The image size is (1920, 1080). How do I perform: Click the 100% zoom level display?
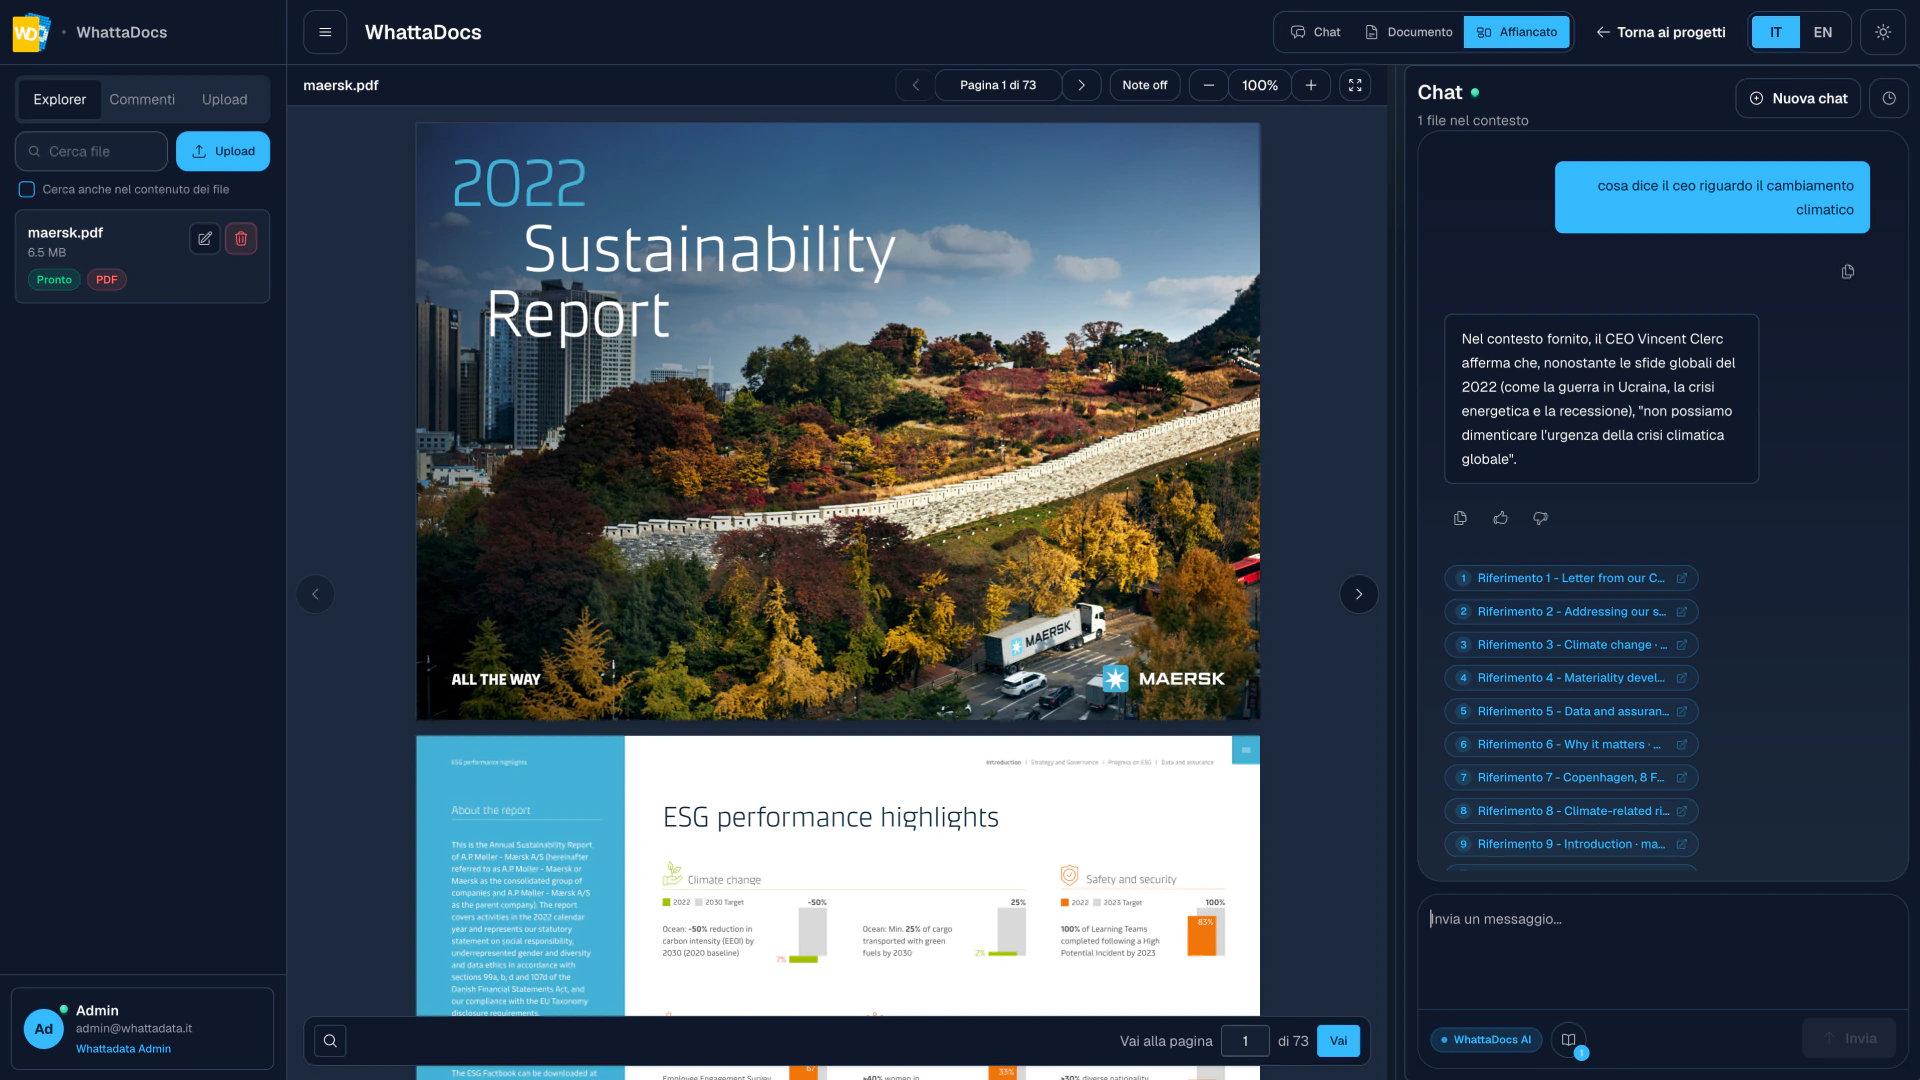click(x=1260, y=85)
